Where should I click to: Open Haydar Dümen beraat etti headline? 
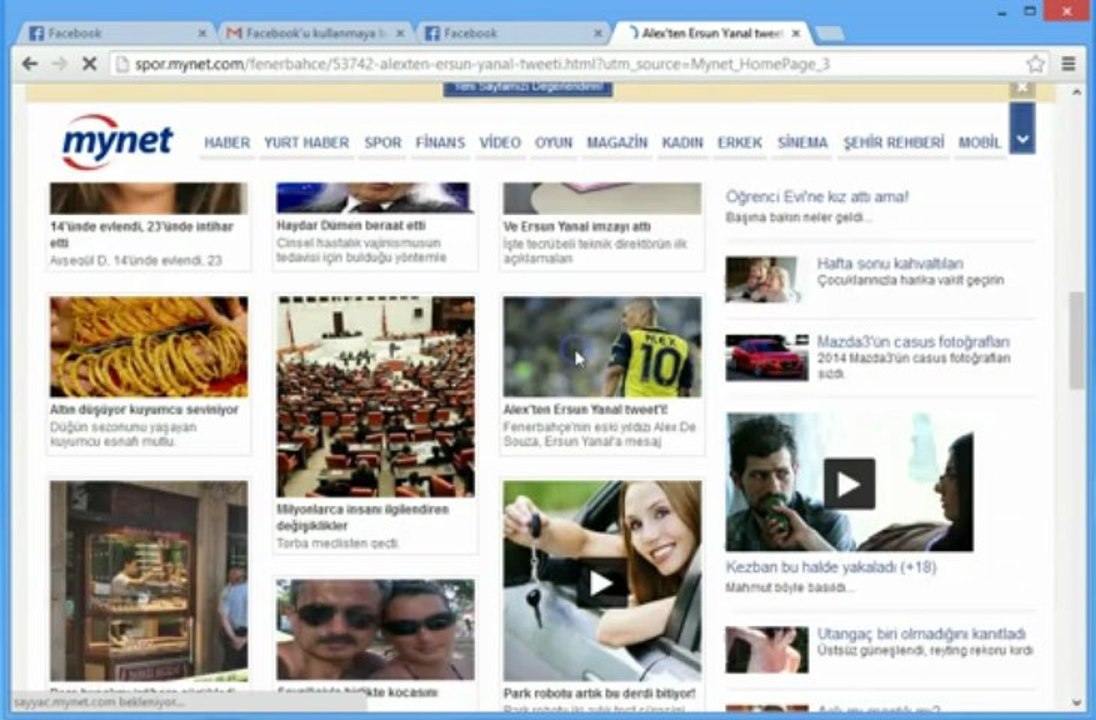click(351, 226)
